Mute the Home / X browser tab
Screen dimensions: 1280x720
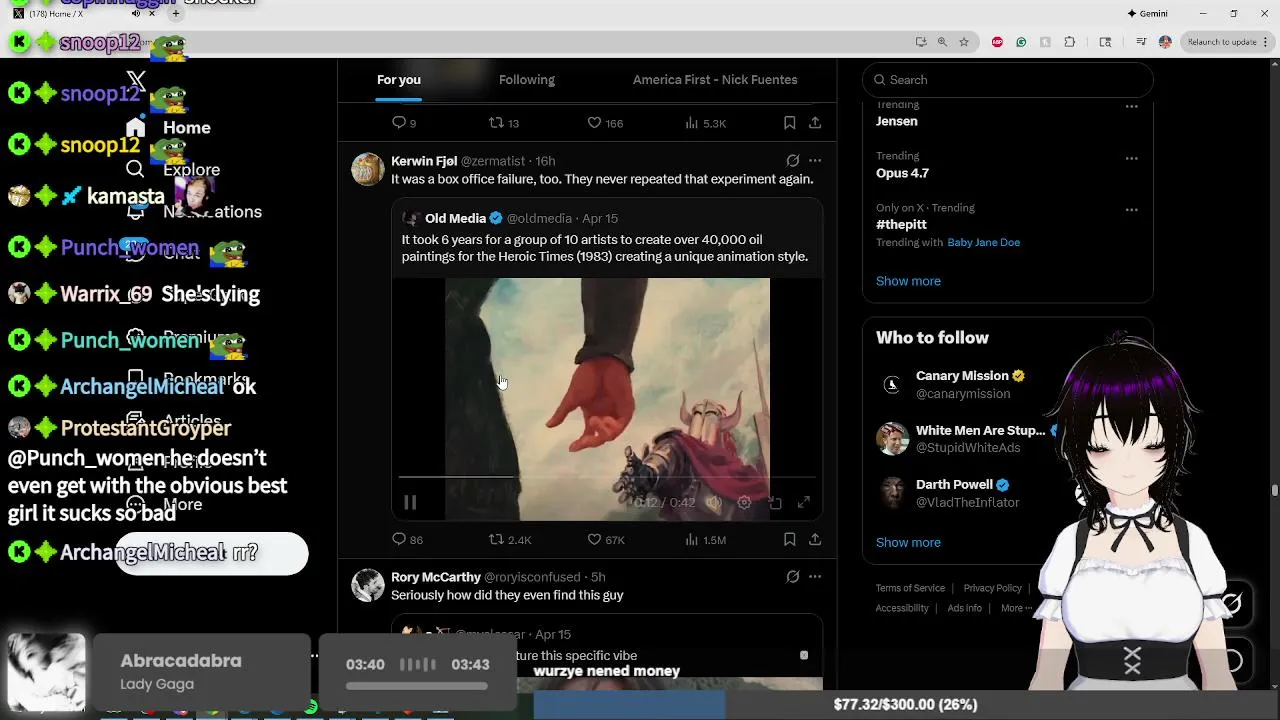point(136,13)
